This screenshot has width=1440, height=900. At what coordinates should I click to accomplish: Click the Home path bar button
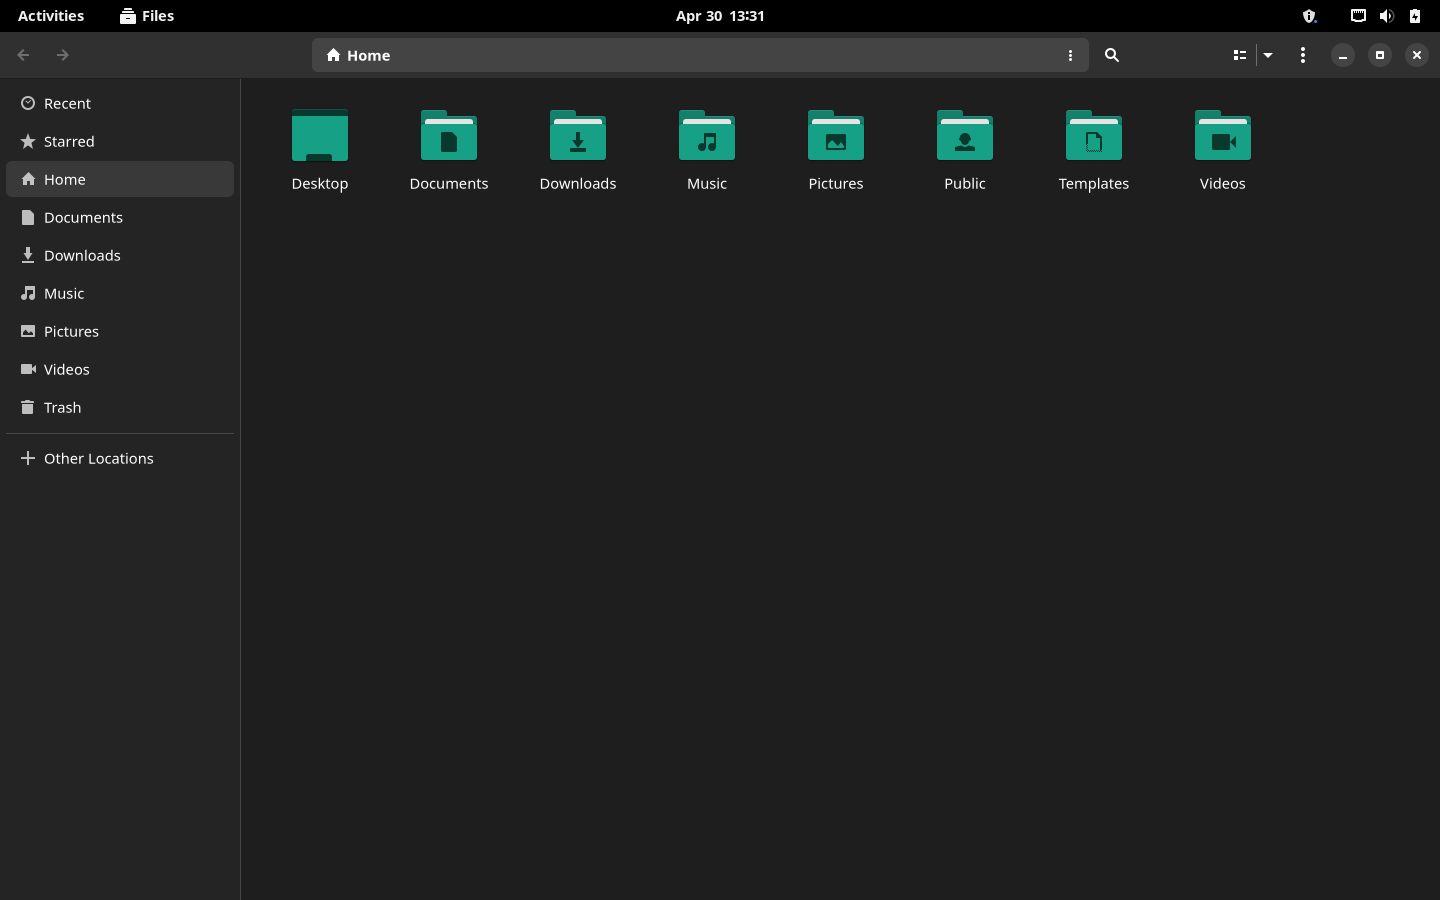(358, 55)
